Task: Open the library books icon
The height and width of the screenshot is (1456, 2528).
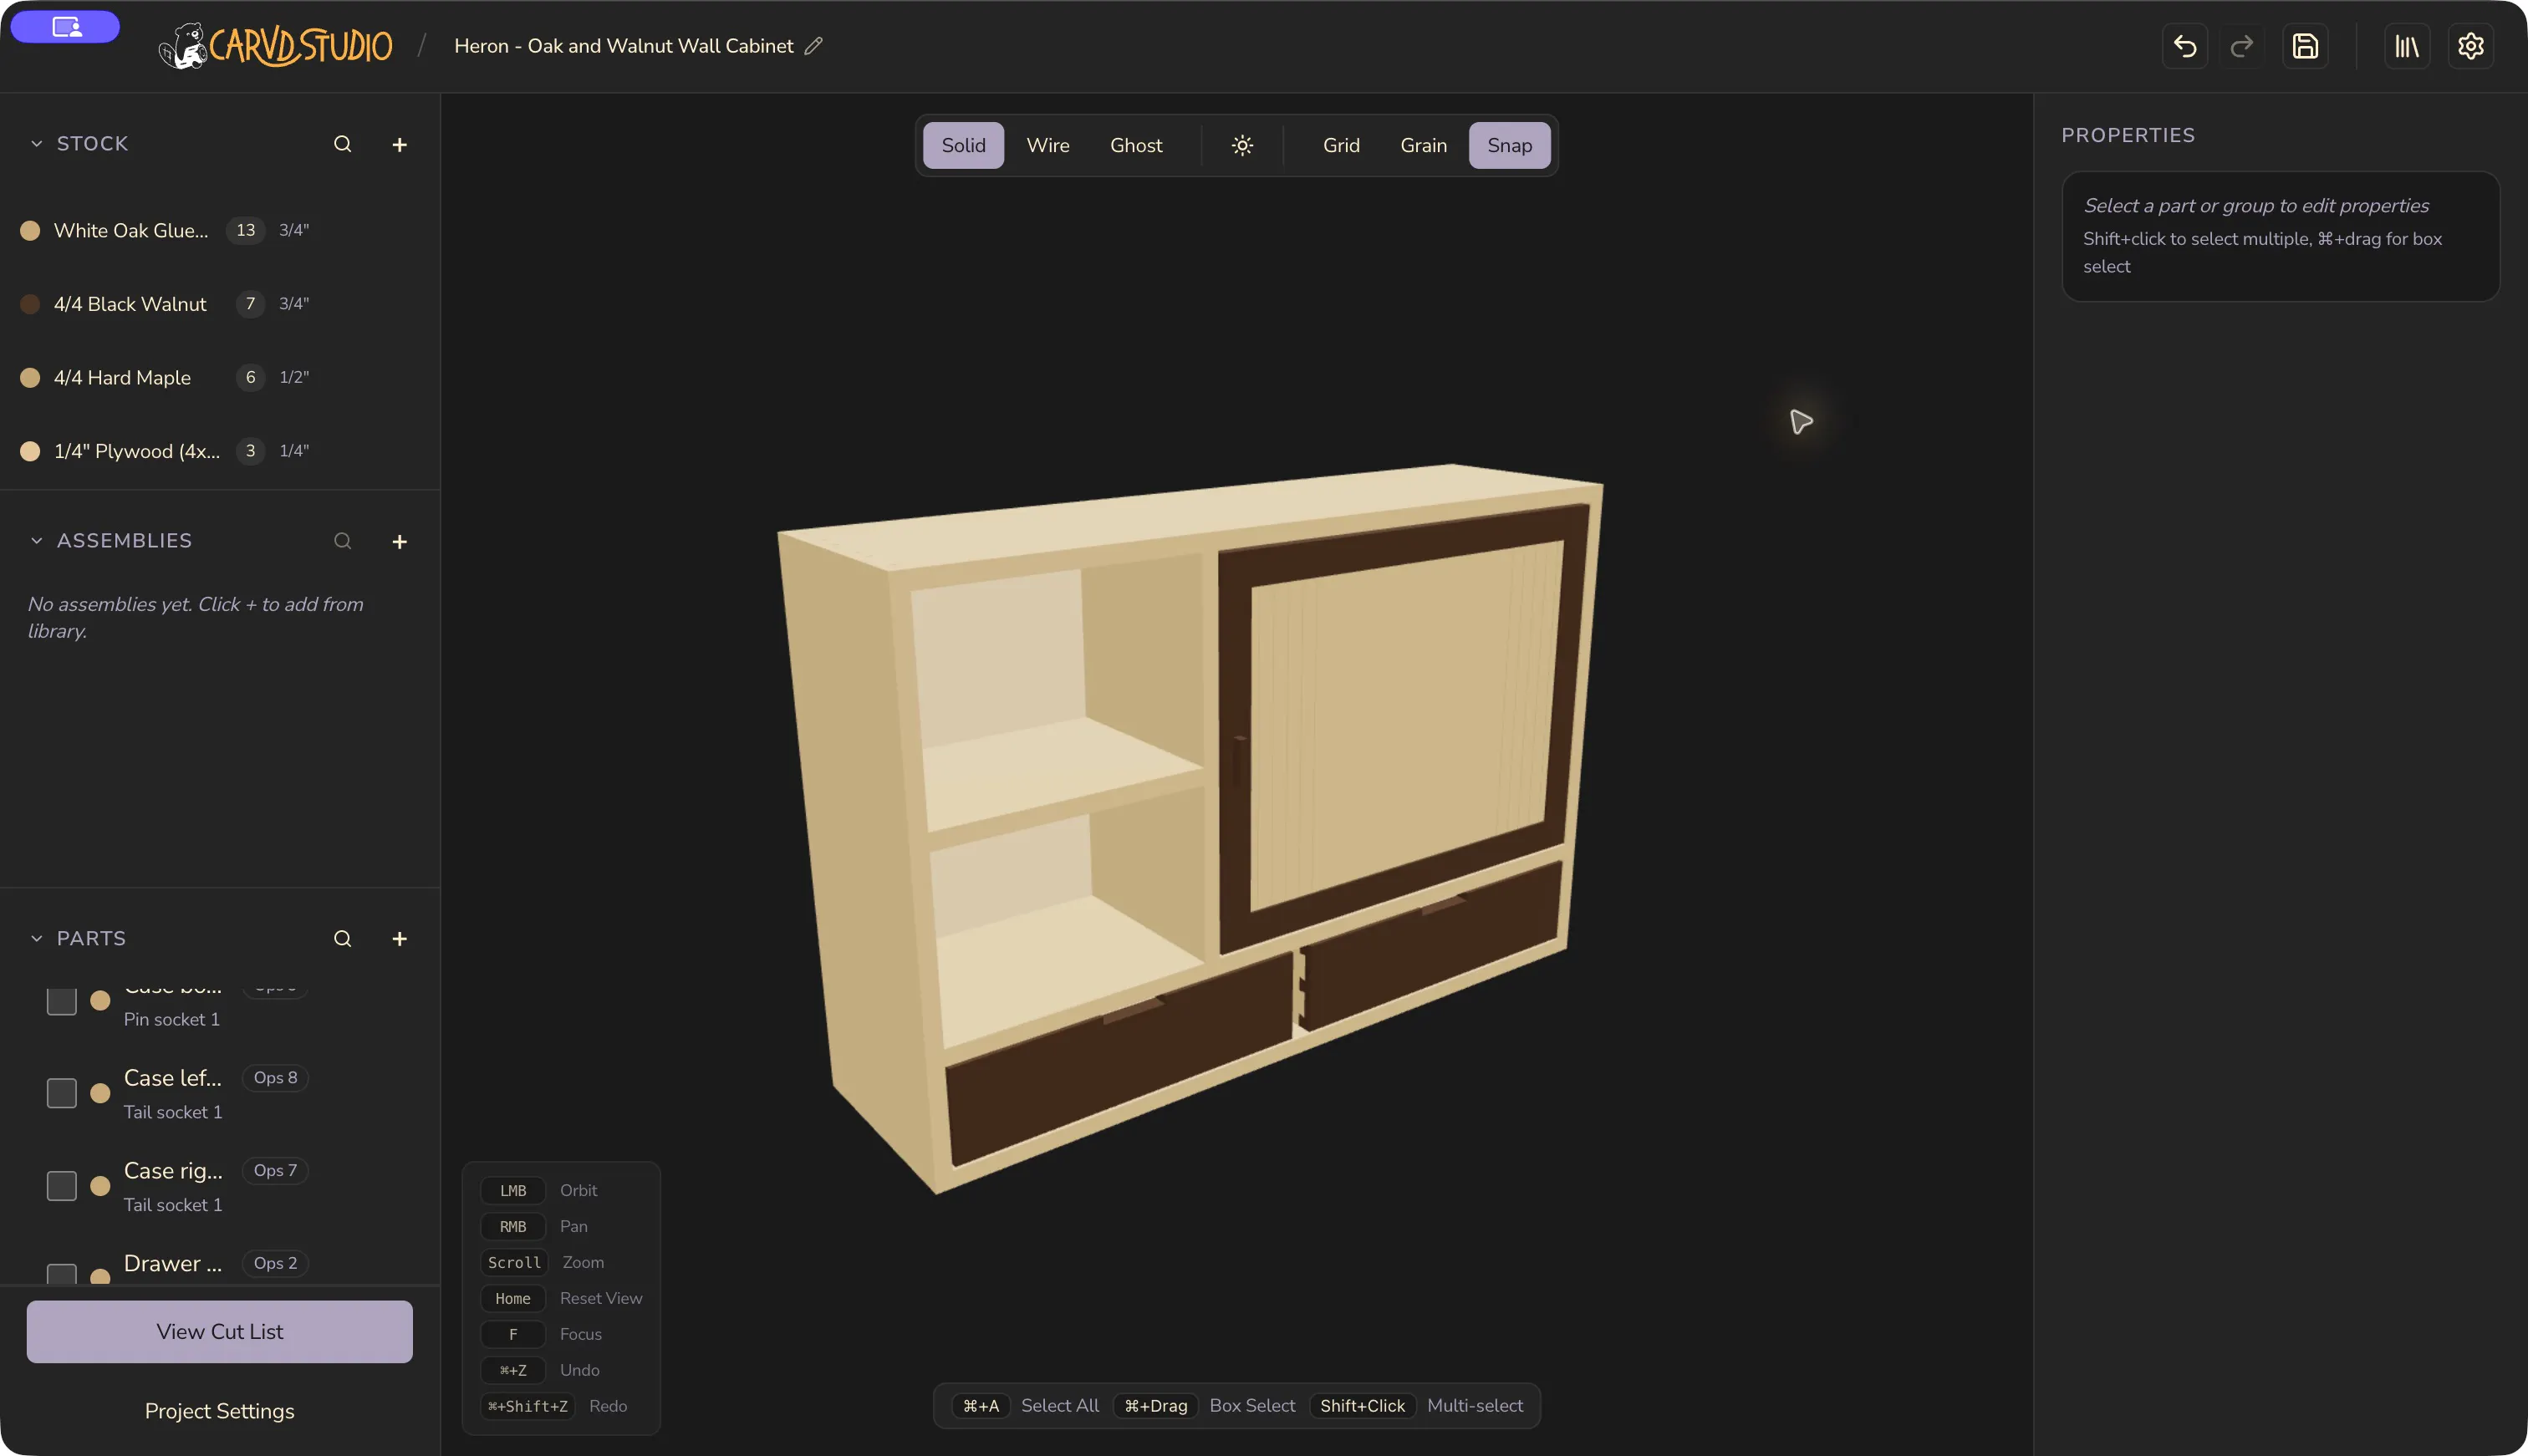Action: [2407, 46]
